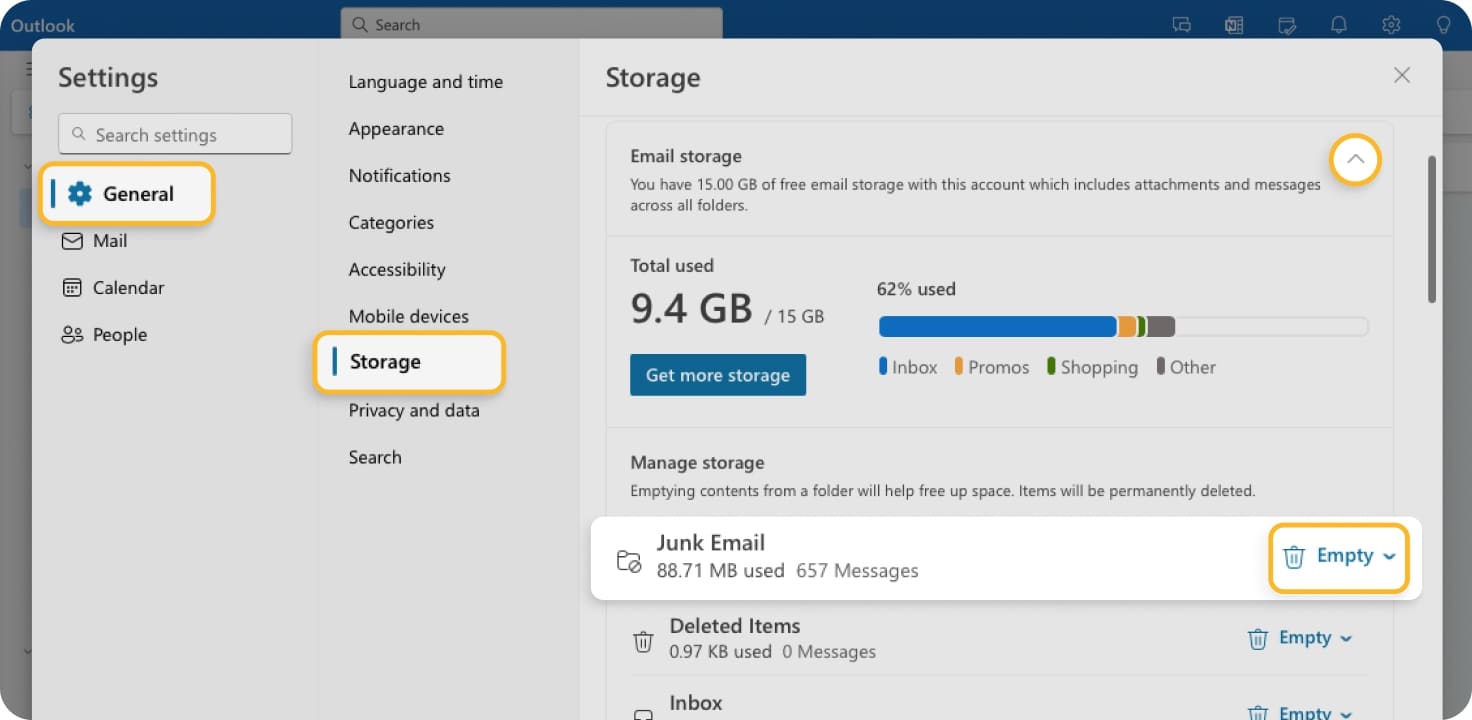Open notifications via the bell icon
The width and height of the screenshot is (1472, 720).
click(x=1340, y=25)
